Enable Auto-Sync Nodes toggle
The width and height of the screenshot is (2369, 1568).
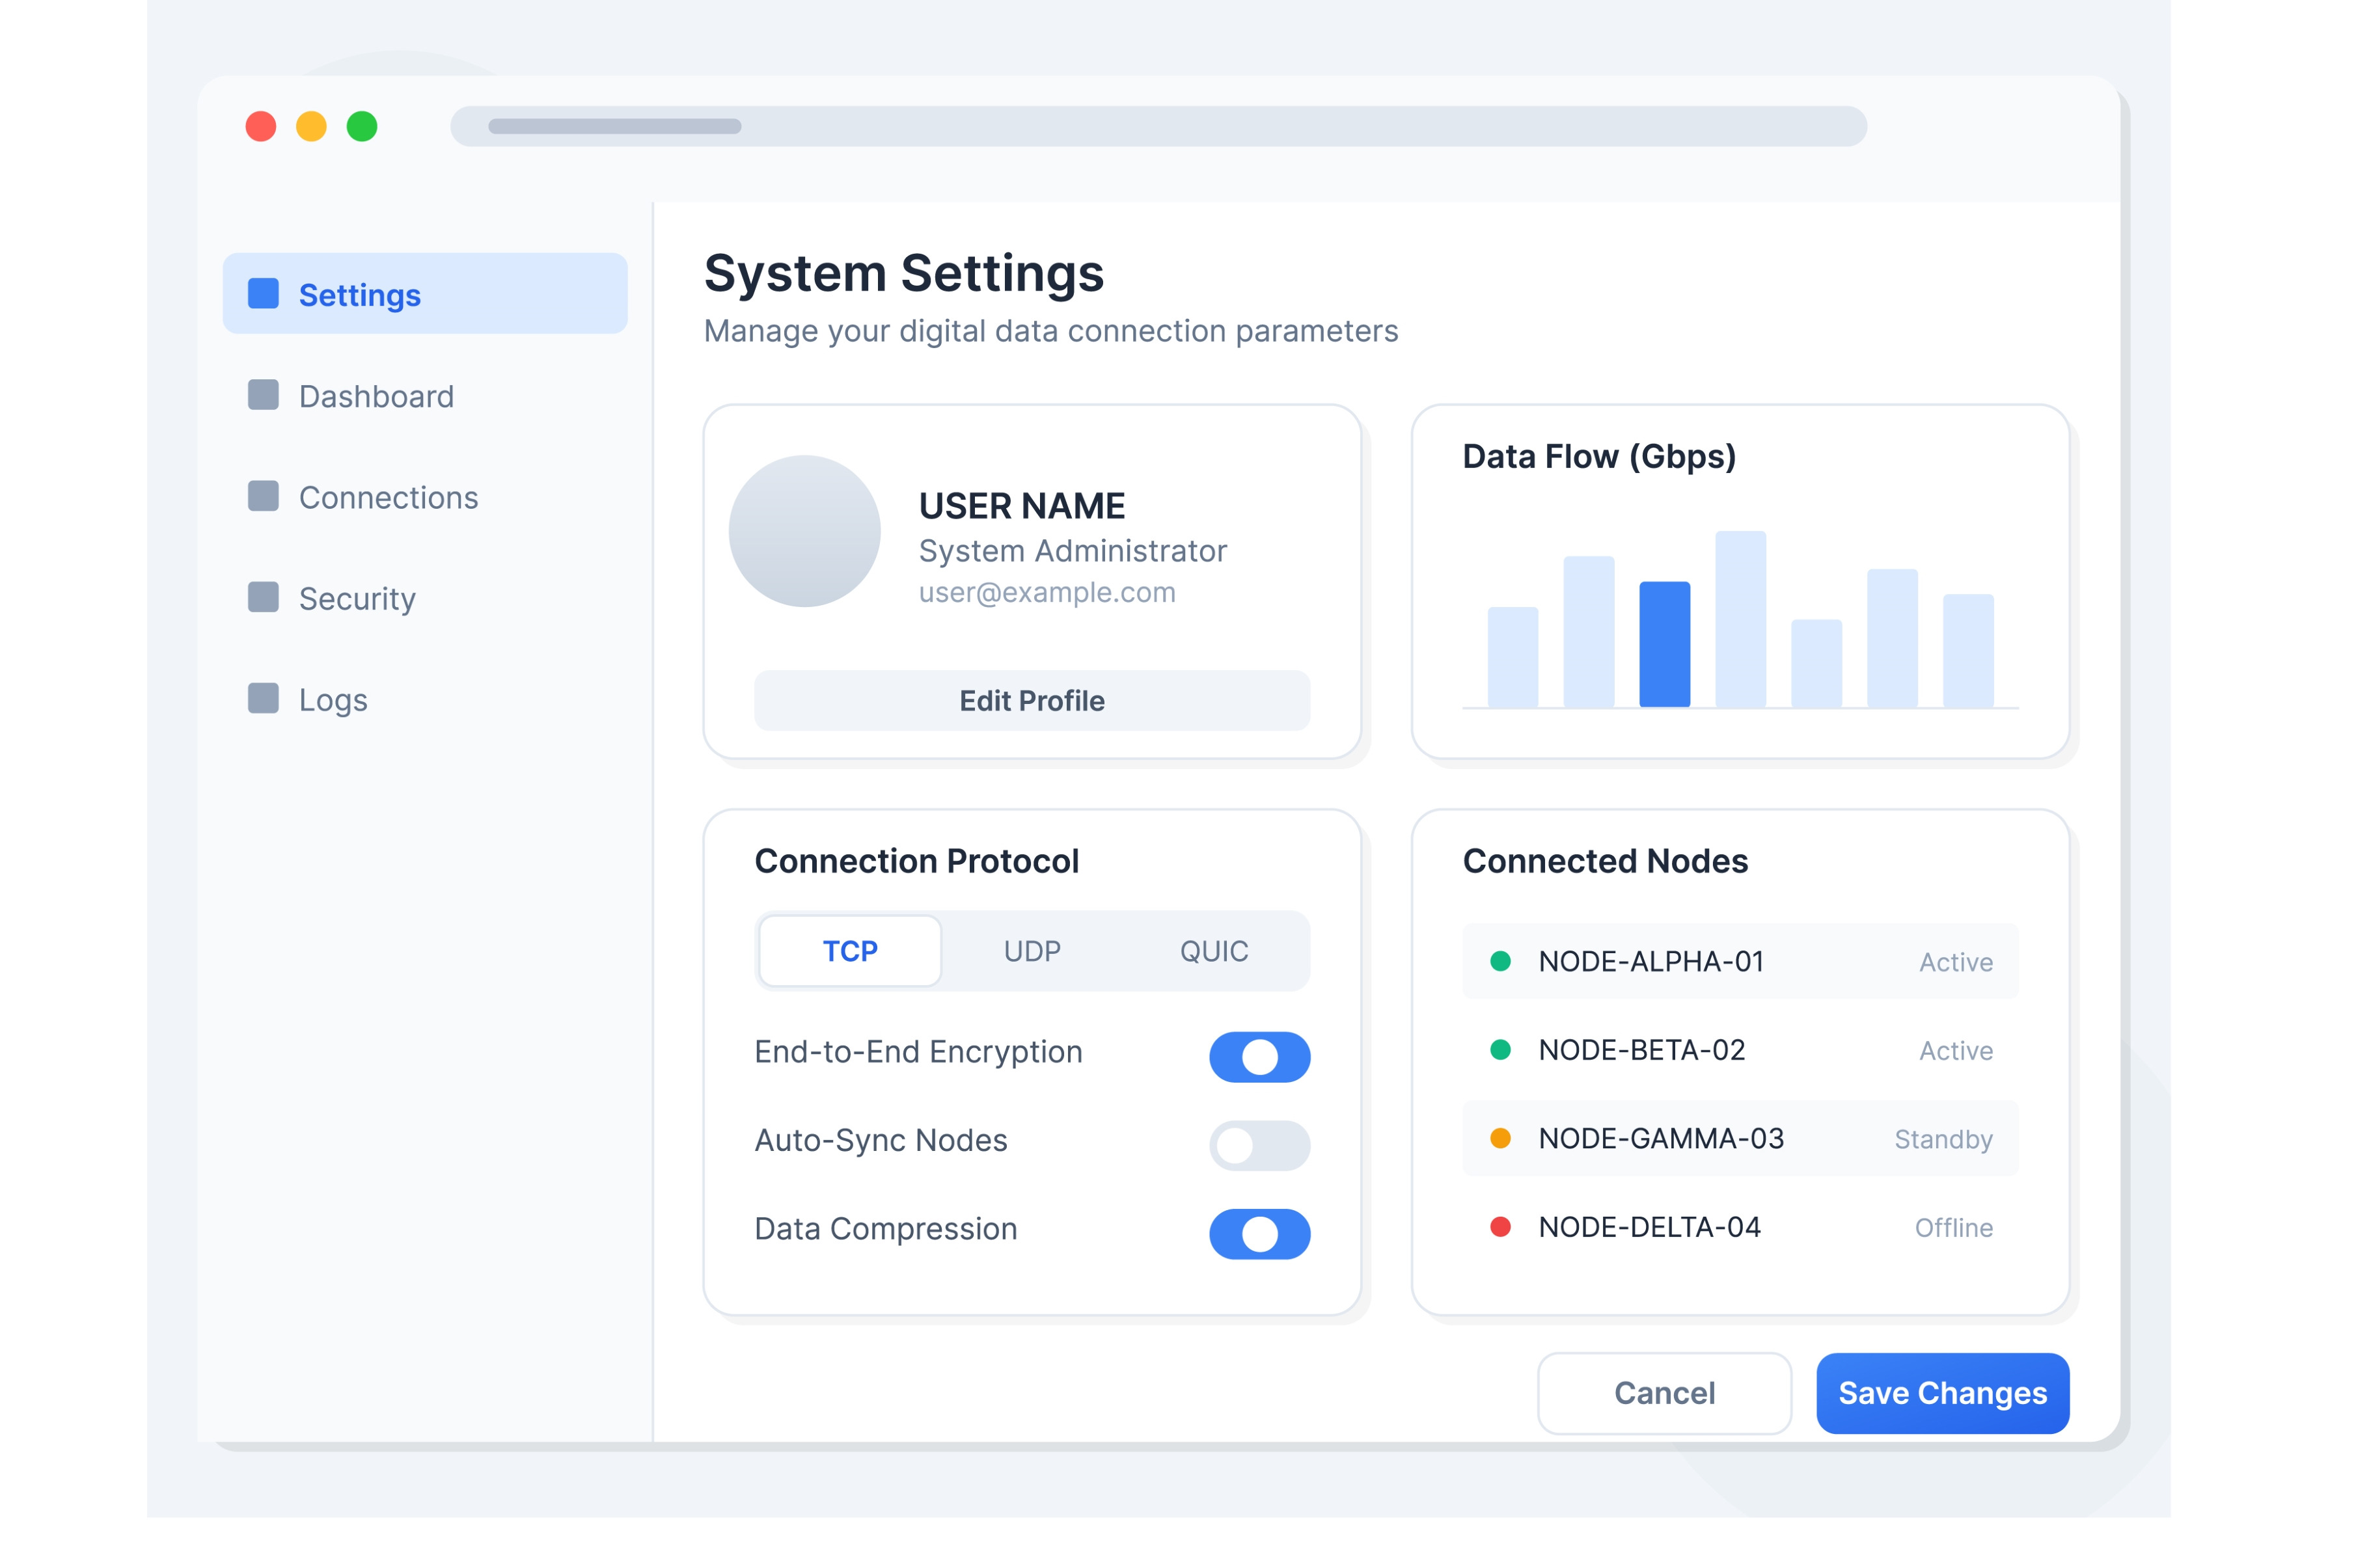pyautogui.click(x=1259, y=1145)
